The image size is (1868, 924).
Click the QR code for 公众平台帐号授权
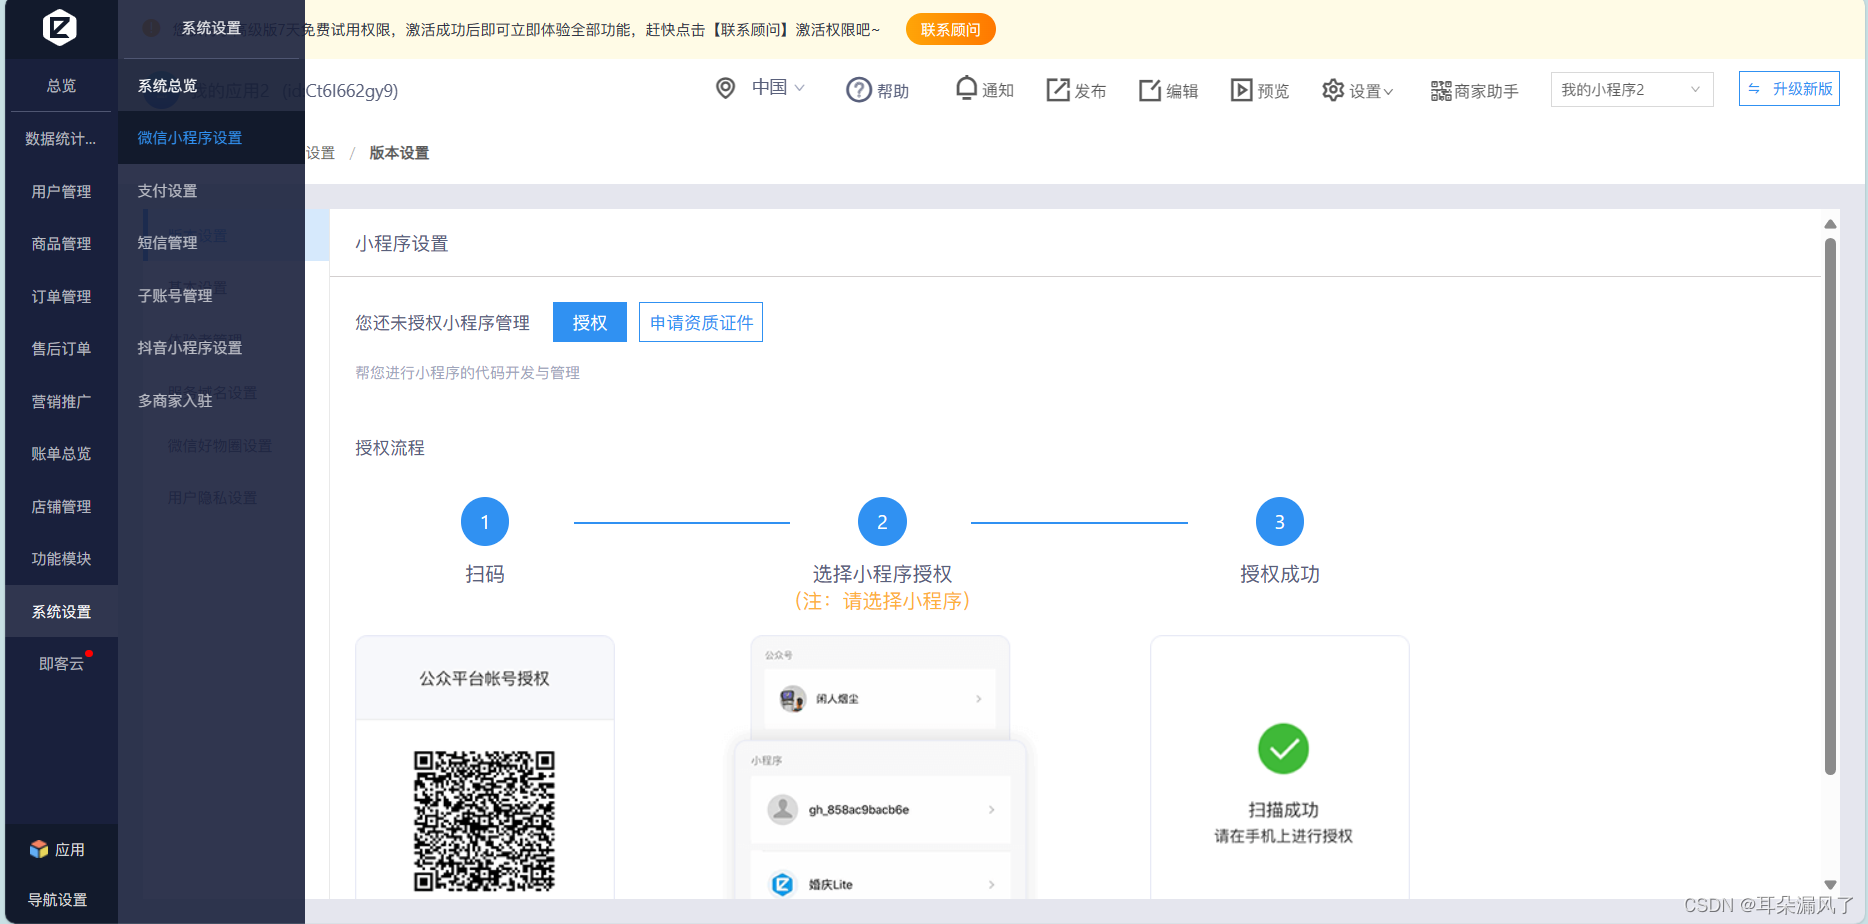tap(485, 821)
